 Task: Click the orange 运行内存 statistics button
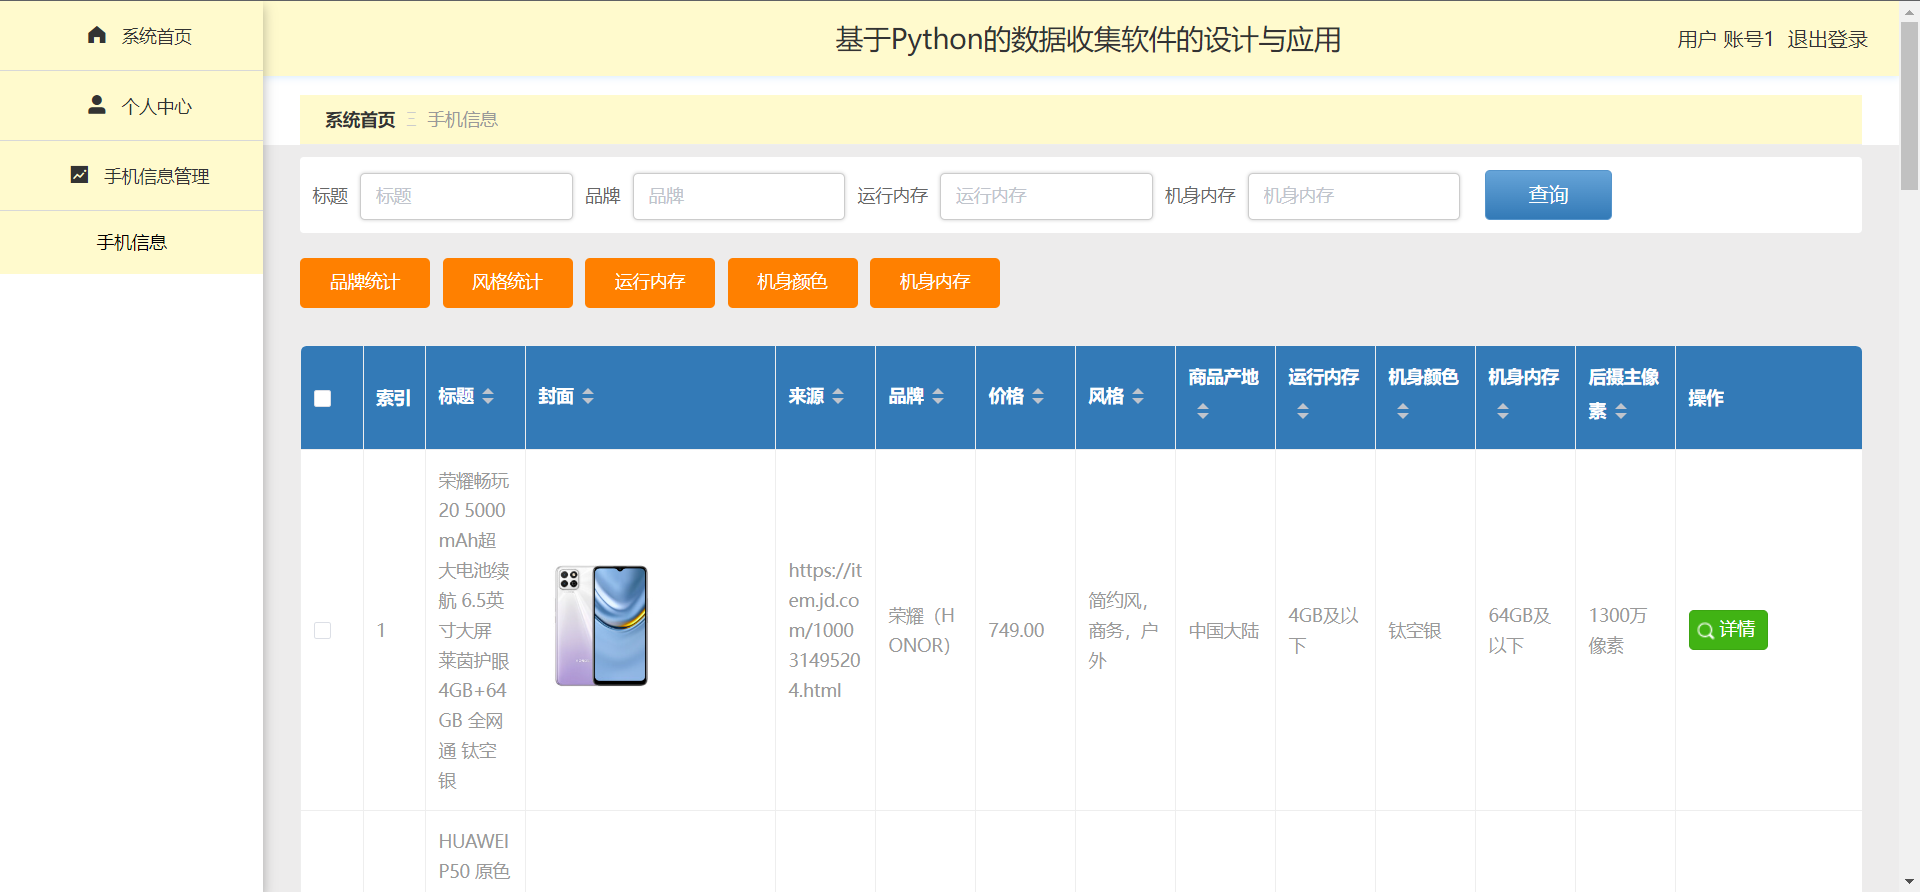coord(650,283)
